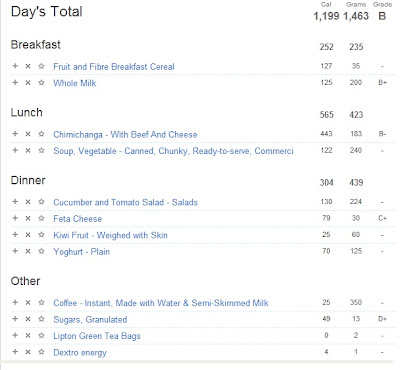This screenshot has width=400, height=370.
Task: Open Fruit and Fibre Breakfast Cereal link
Action: pyautogui.click(x=114, y=67)
